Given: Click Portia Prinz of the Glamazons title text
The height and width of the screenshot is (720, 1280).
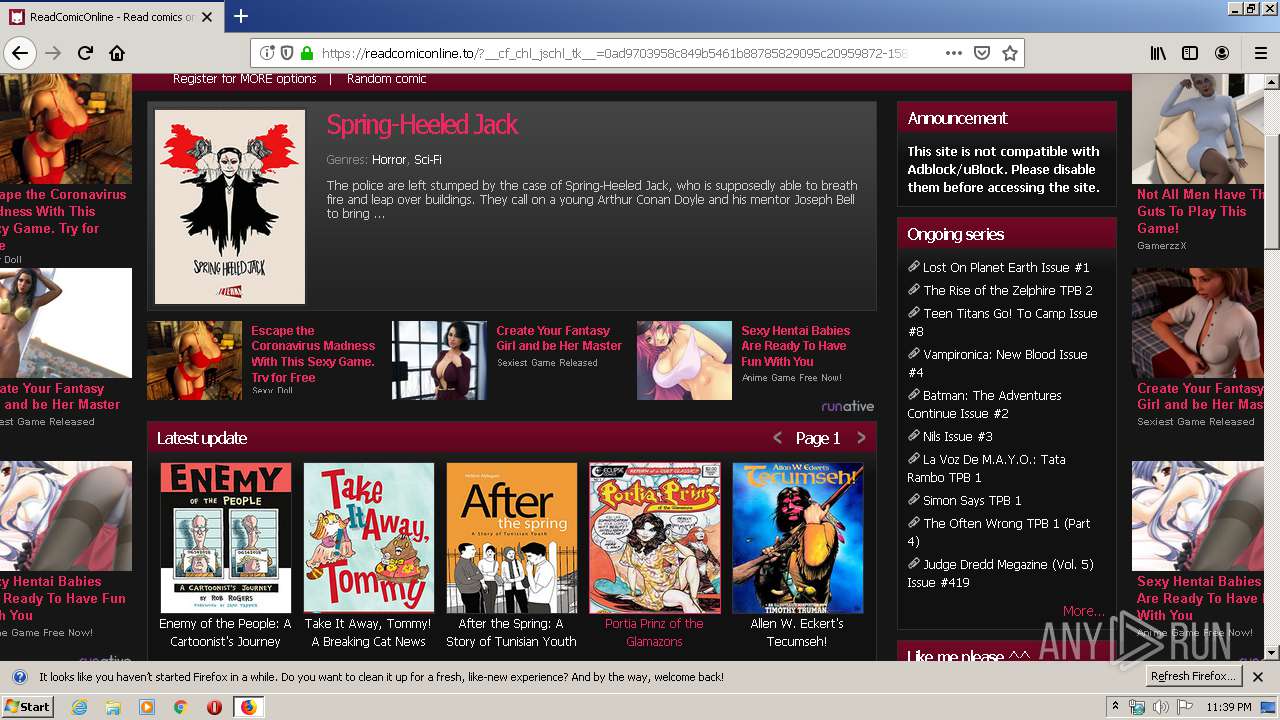Looking at the screenshot, I should 654,632.
